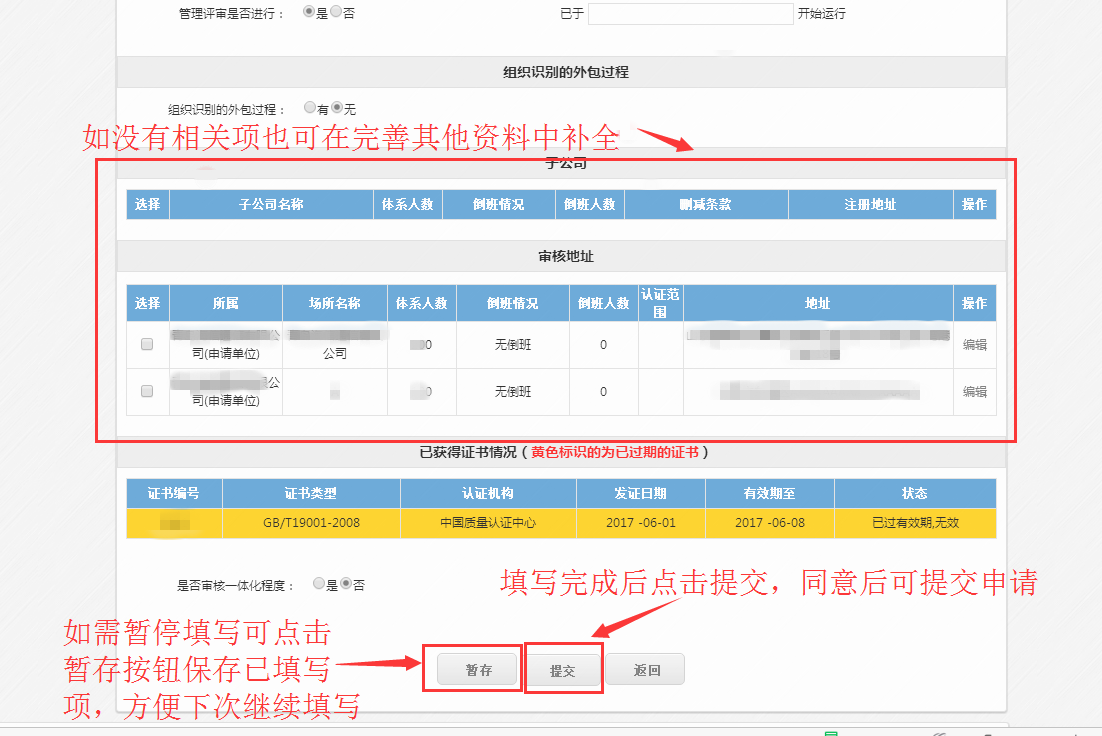
Task: Click the 场所名称 column header
Action: [335, 303]
